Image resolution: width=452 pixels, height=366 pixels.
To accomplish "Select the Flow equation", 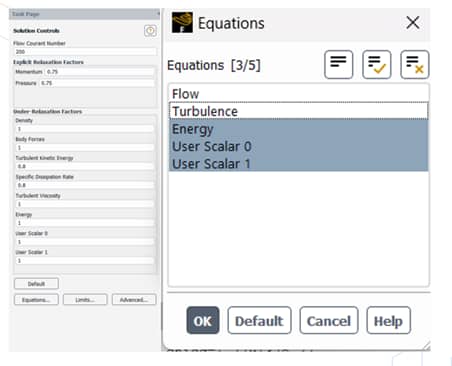I will [299, 94].
